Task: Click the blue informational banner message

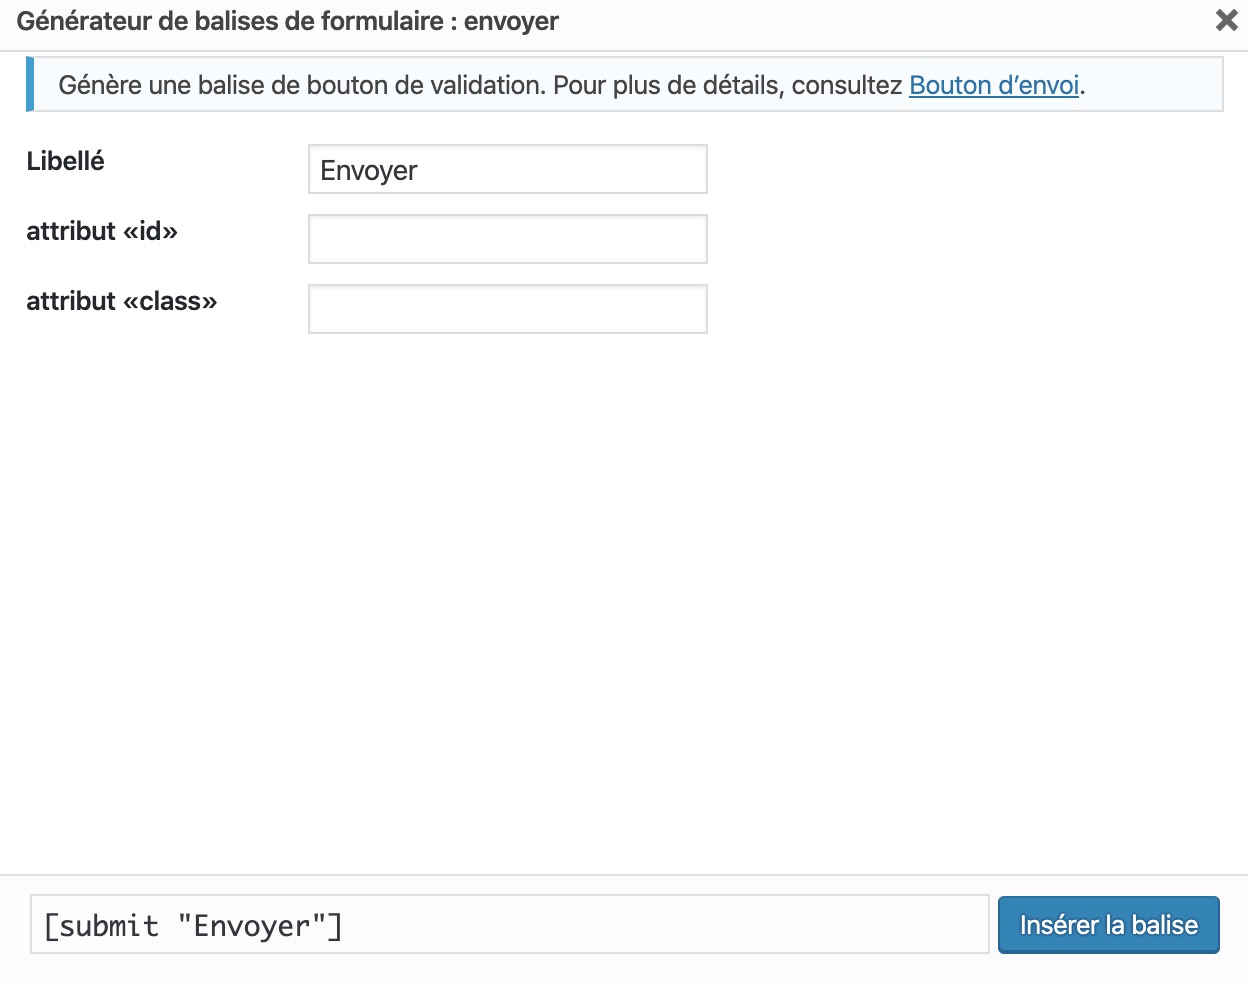Action: (x=570, y=85)
